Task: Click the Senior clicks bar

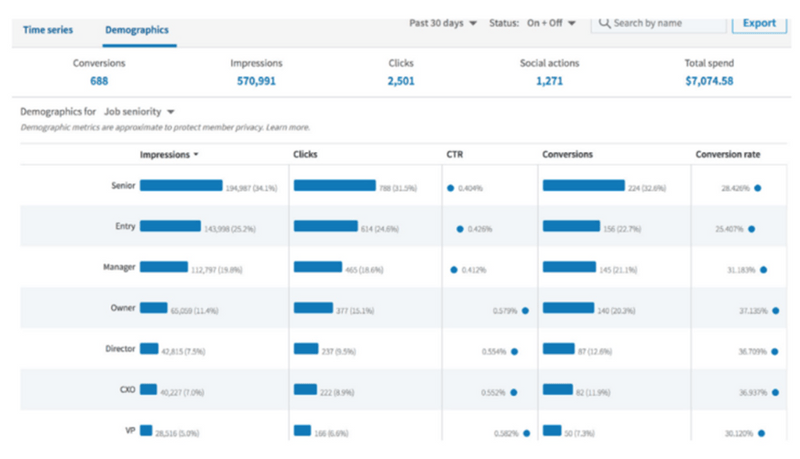Action: point(335,185)
